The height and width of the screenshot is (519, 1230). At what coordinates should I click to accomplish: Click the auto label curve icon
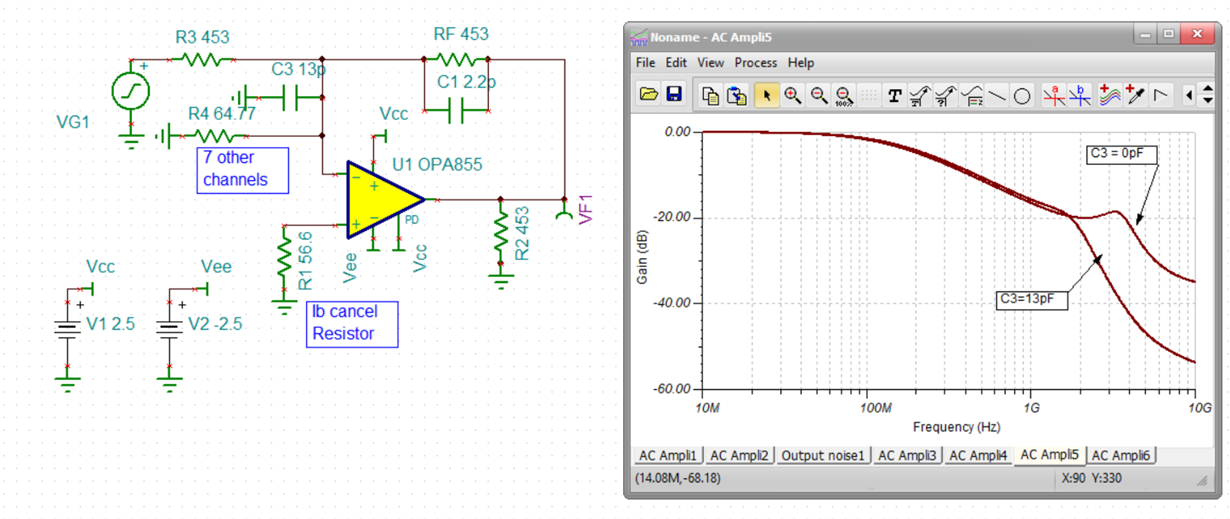pyautogui.click(x=920, y=95)
